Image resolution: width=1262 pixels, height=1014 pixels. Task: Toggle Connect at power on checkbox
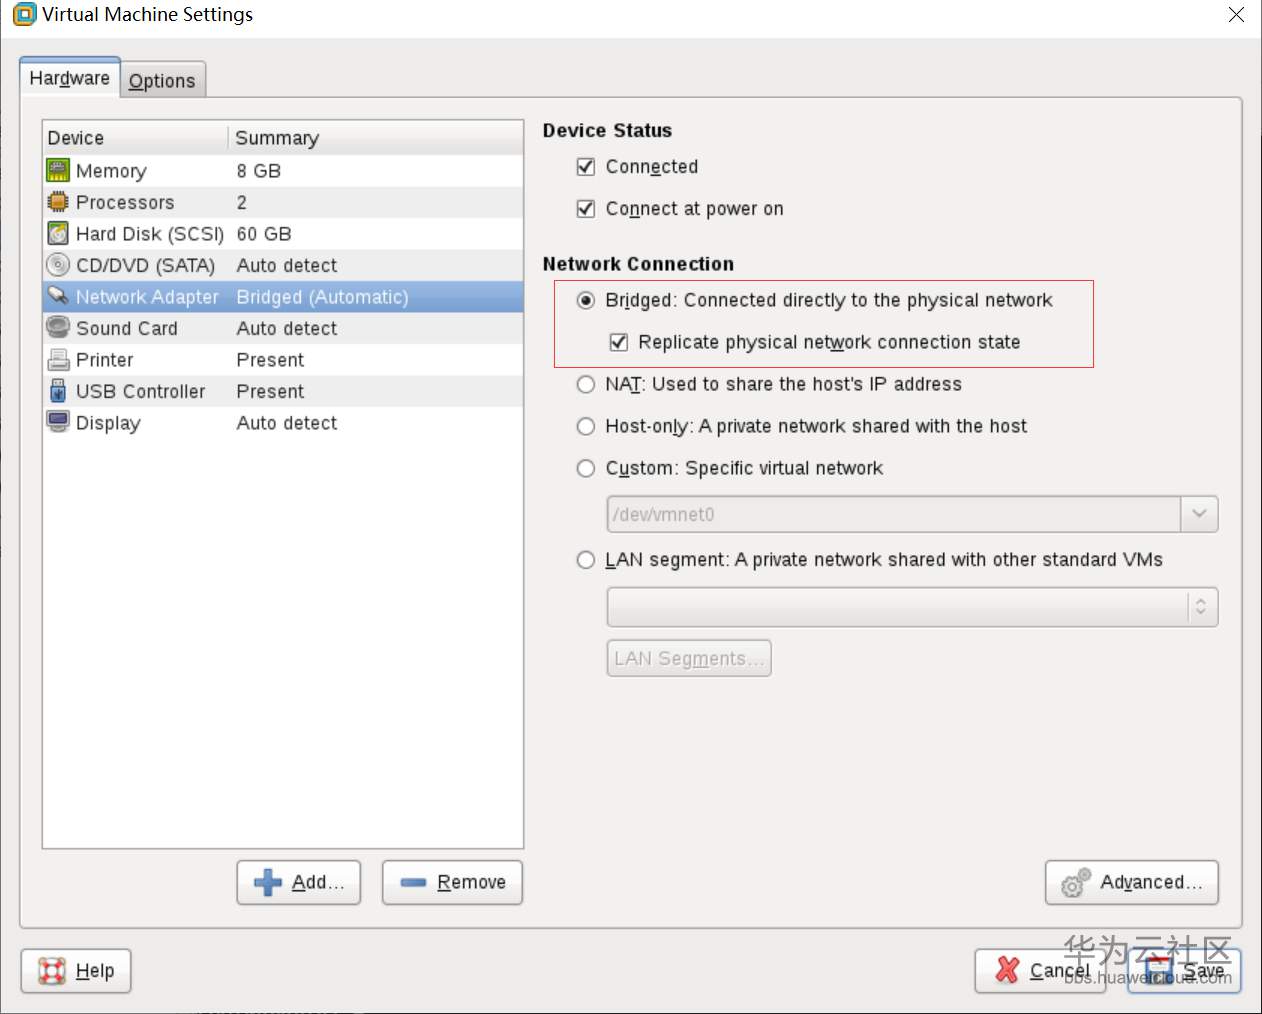pyautogui.click(x=586, y=209)
